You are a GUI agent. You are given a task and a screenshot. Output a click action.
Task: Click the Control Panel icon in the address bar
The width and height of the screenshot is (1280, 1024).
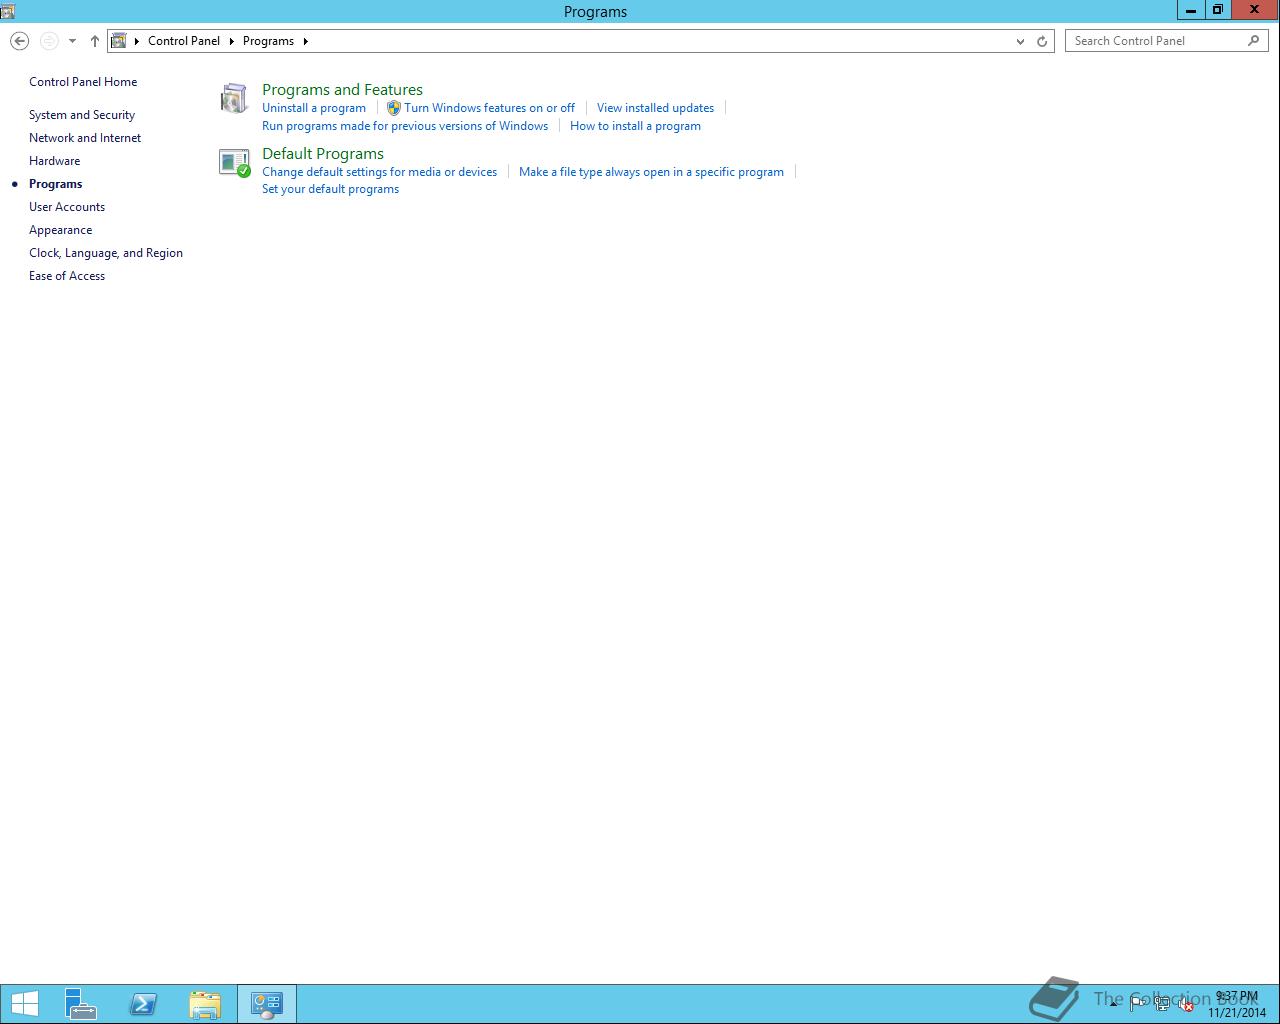point(118,41)
